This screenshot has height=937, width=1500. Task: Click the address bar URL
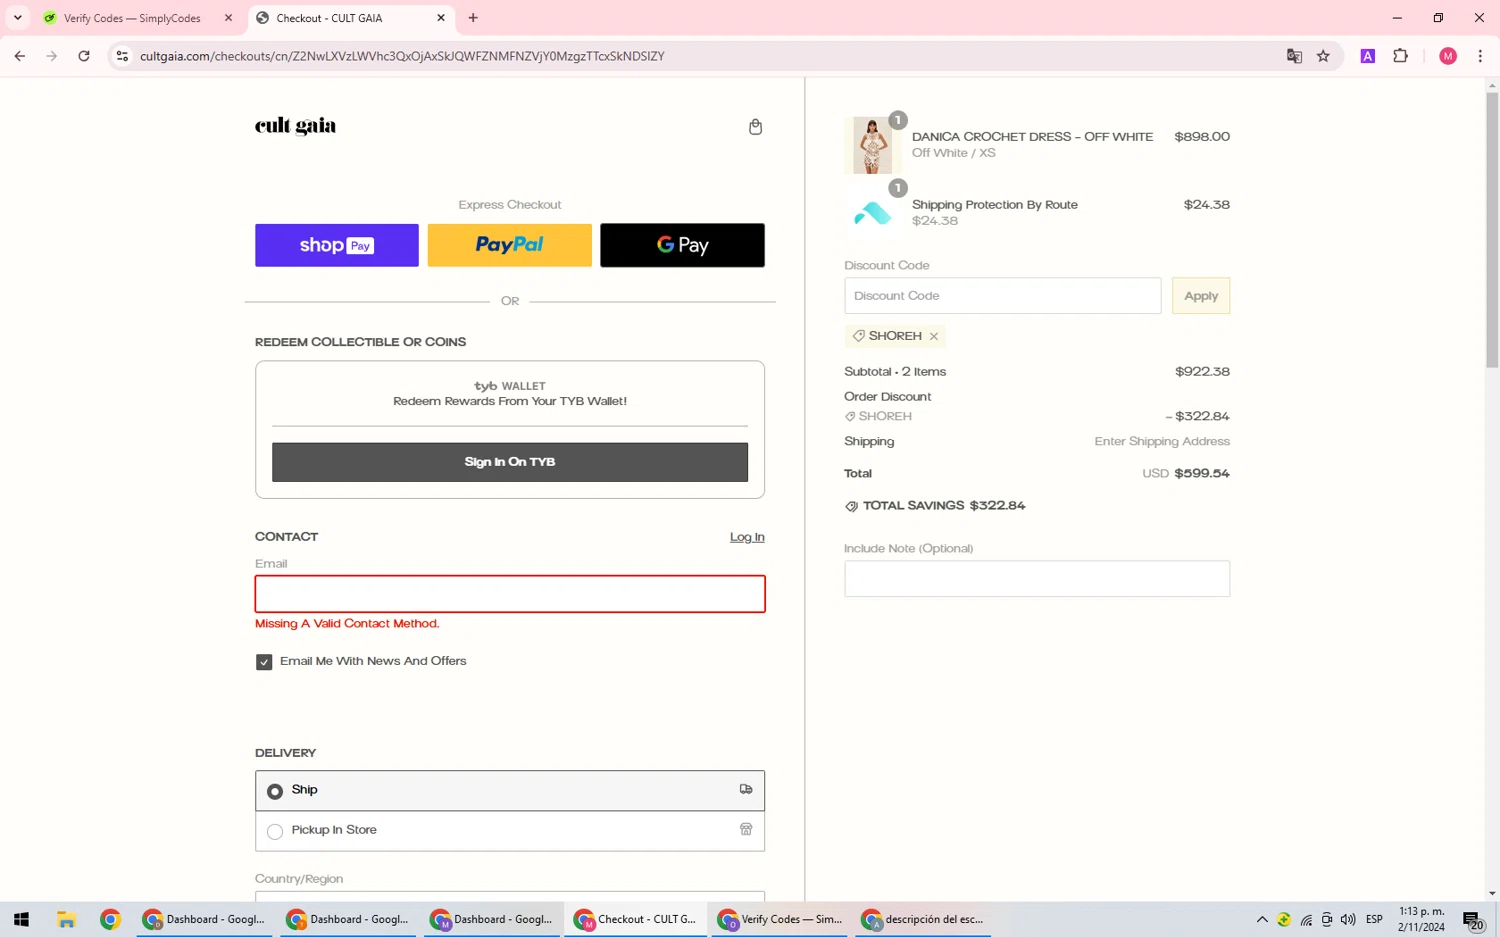402,56
